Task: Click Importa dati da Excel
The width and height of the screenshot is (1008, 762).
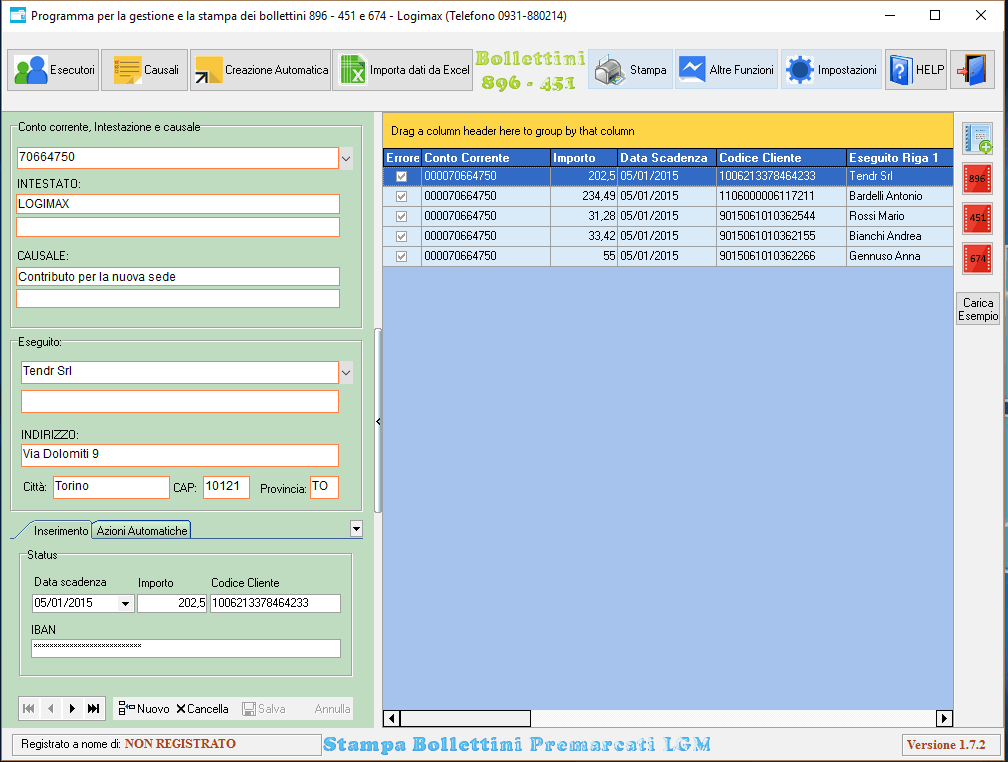Action: [x=402, y=69]
